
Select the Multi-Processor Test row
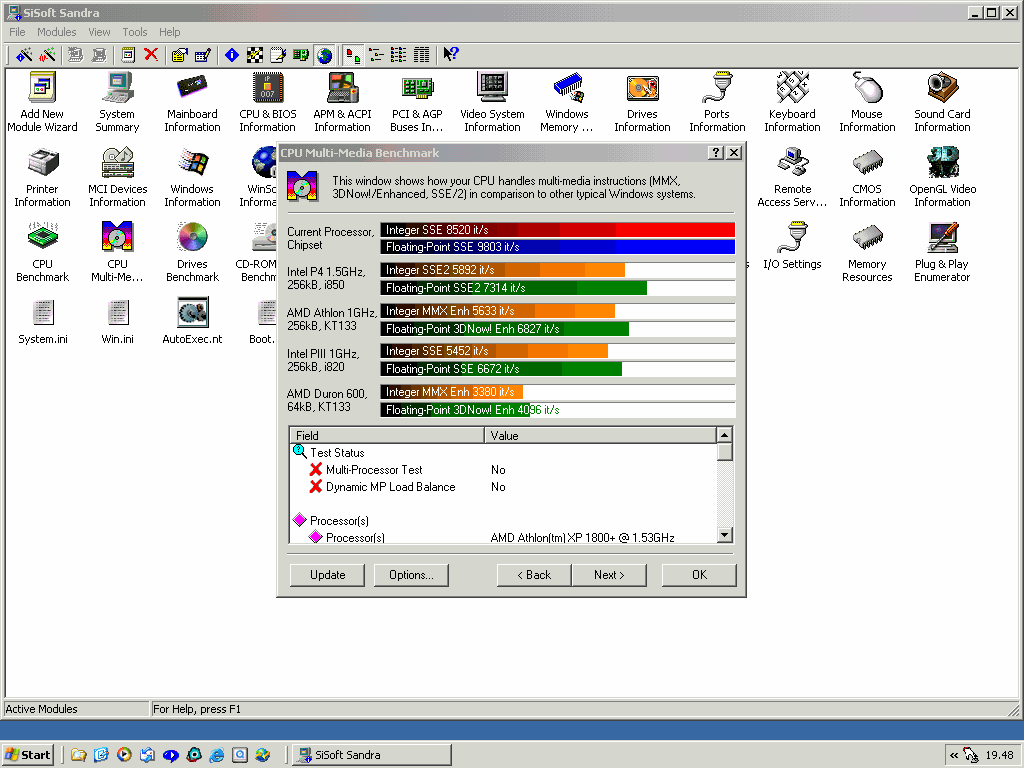tap(374, 470)
